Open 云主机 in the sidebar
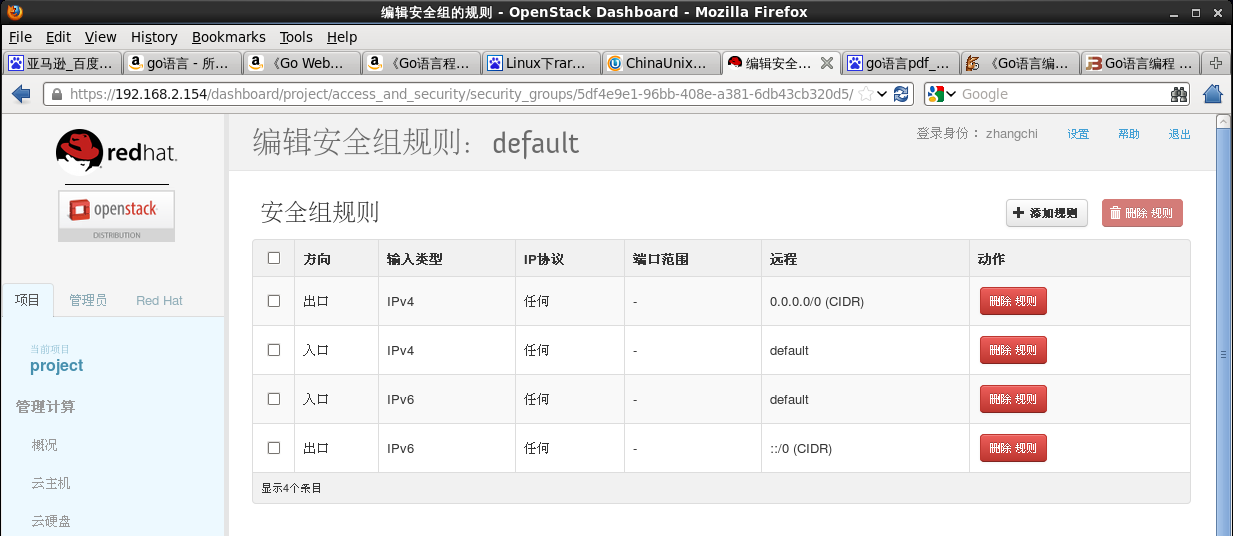The image size is (1233, 536). pos(51,483)
